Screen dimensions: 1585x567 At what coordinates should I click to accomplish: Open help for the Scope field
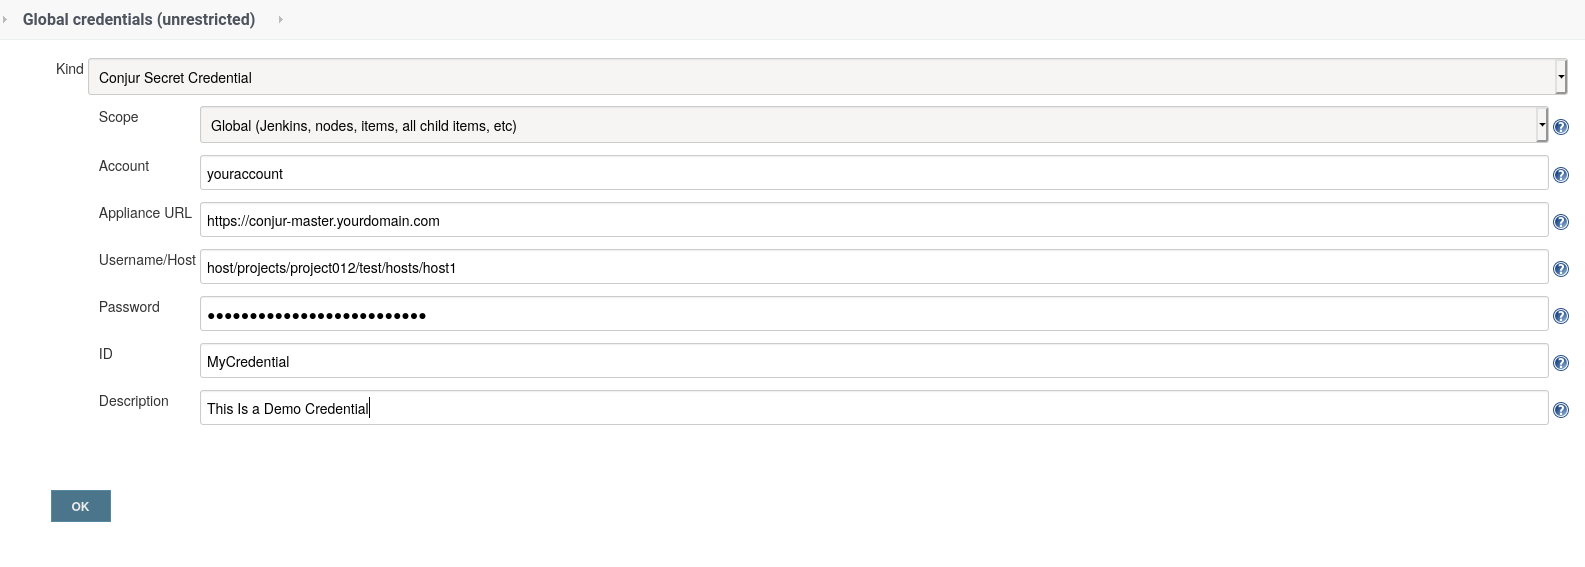click(x=1560, y=127)
